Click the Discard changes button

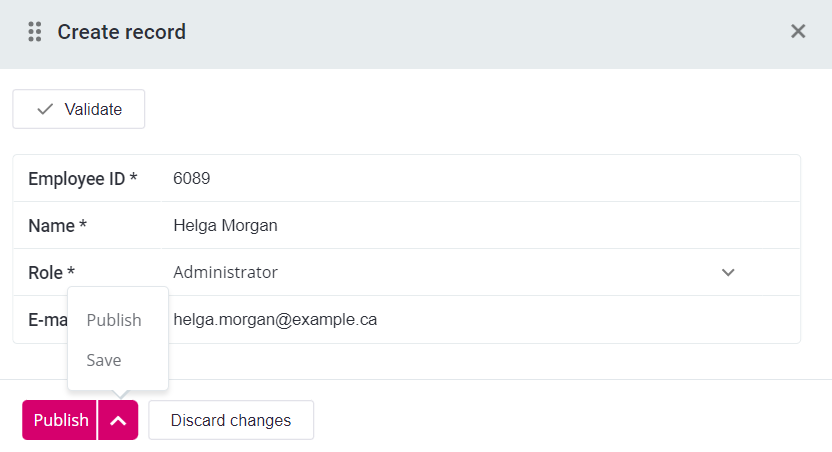[231, 420]
